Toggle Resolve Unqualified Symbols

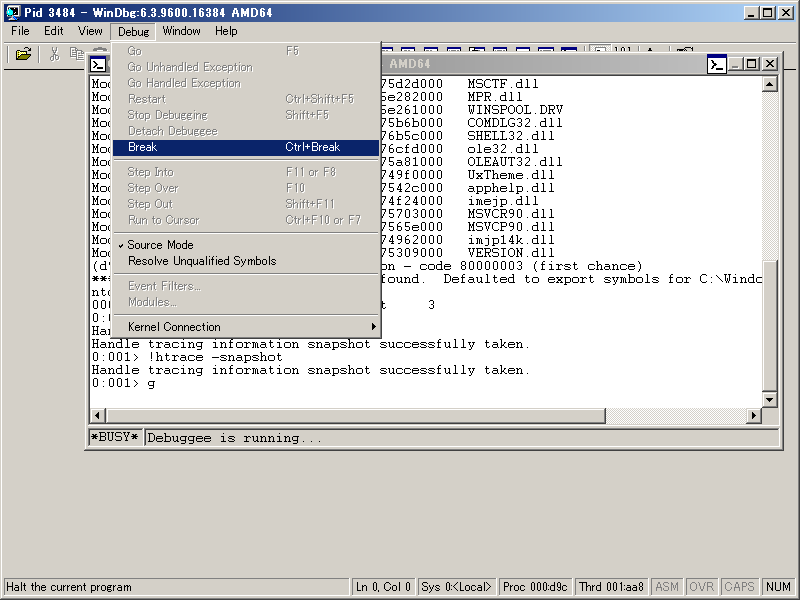click(246, 261)
